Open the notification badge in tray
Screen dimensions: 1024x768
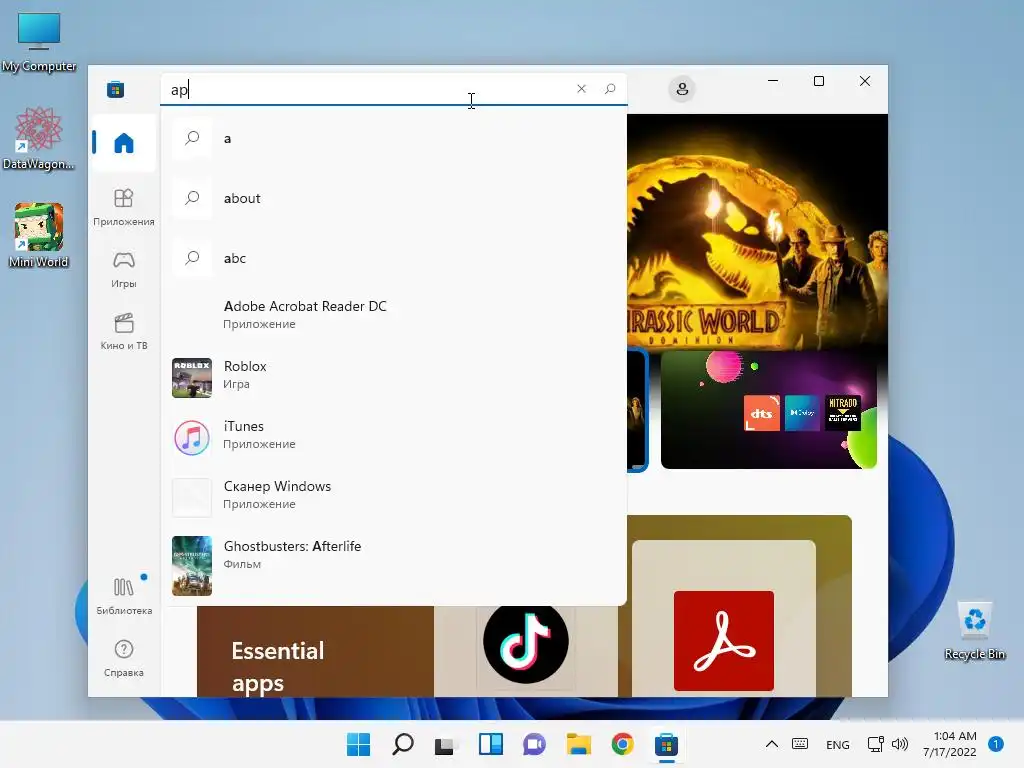[x=996, y=744]
